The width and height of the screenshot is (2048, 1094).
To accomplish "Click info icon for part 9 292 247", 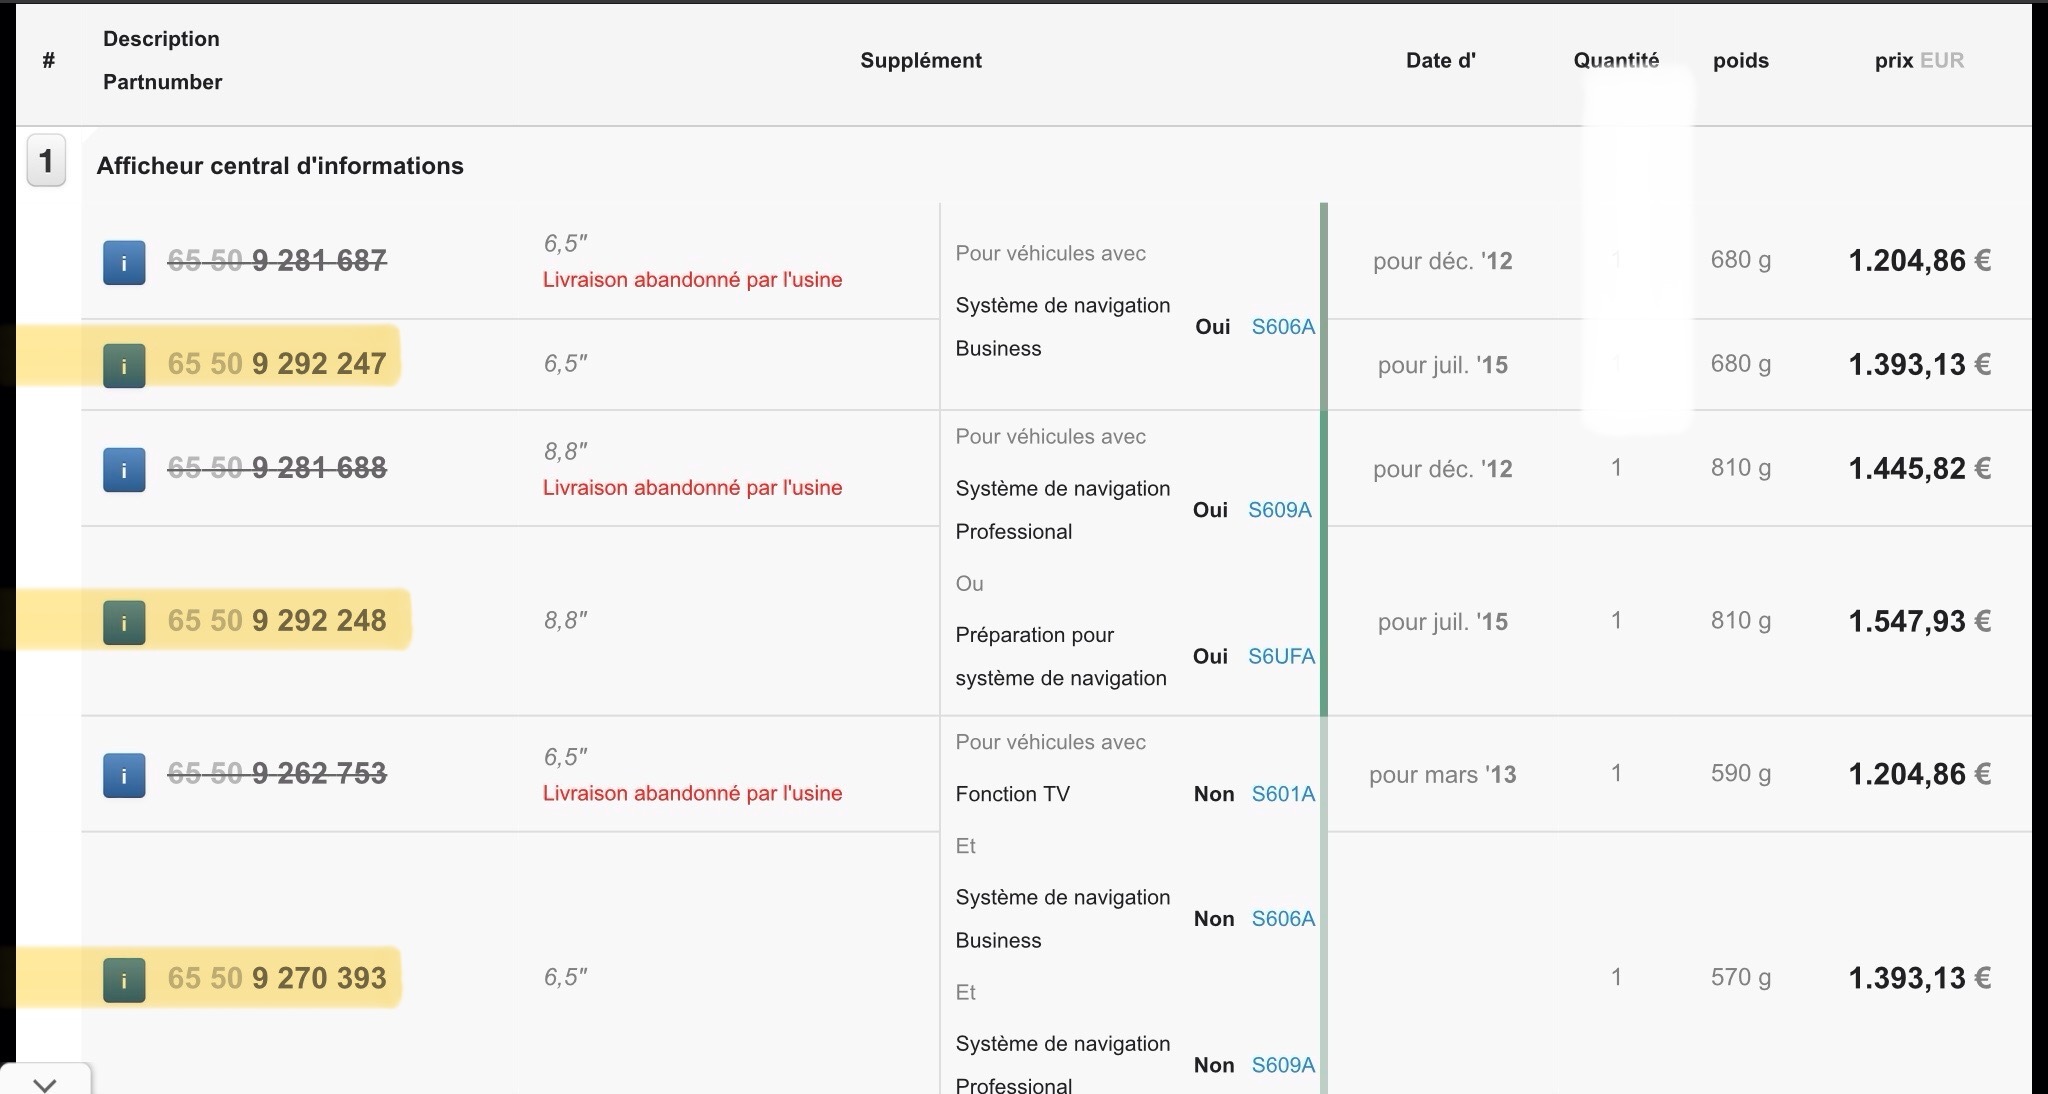I will point(124,366).
